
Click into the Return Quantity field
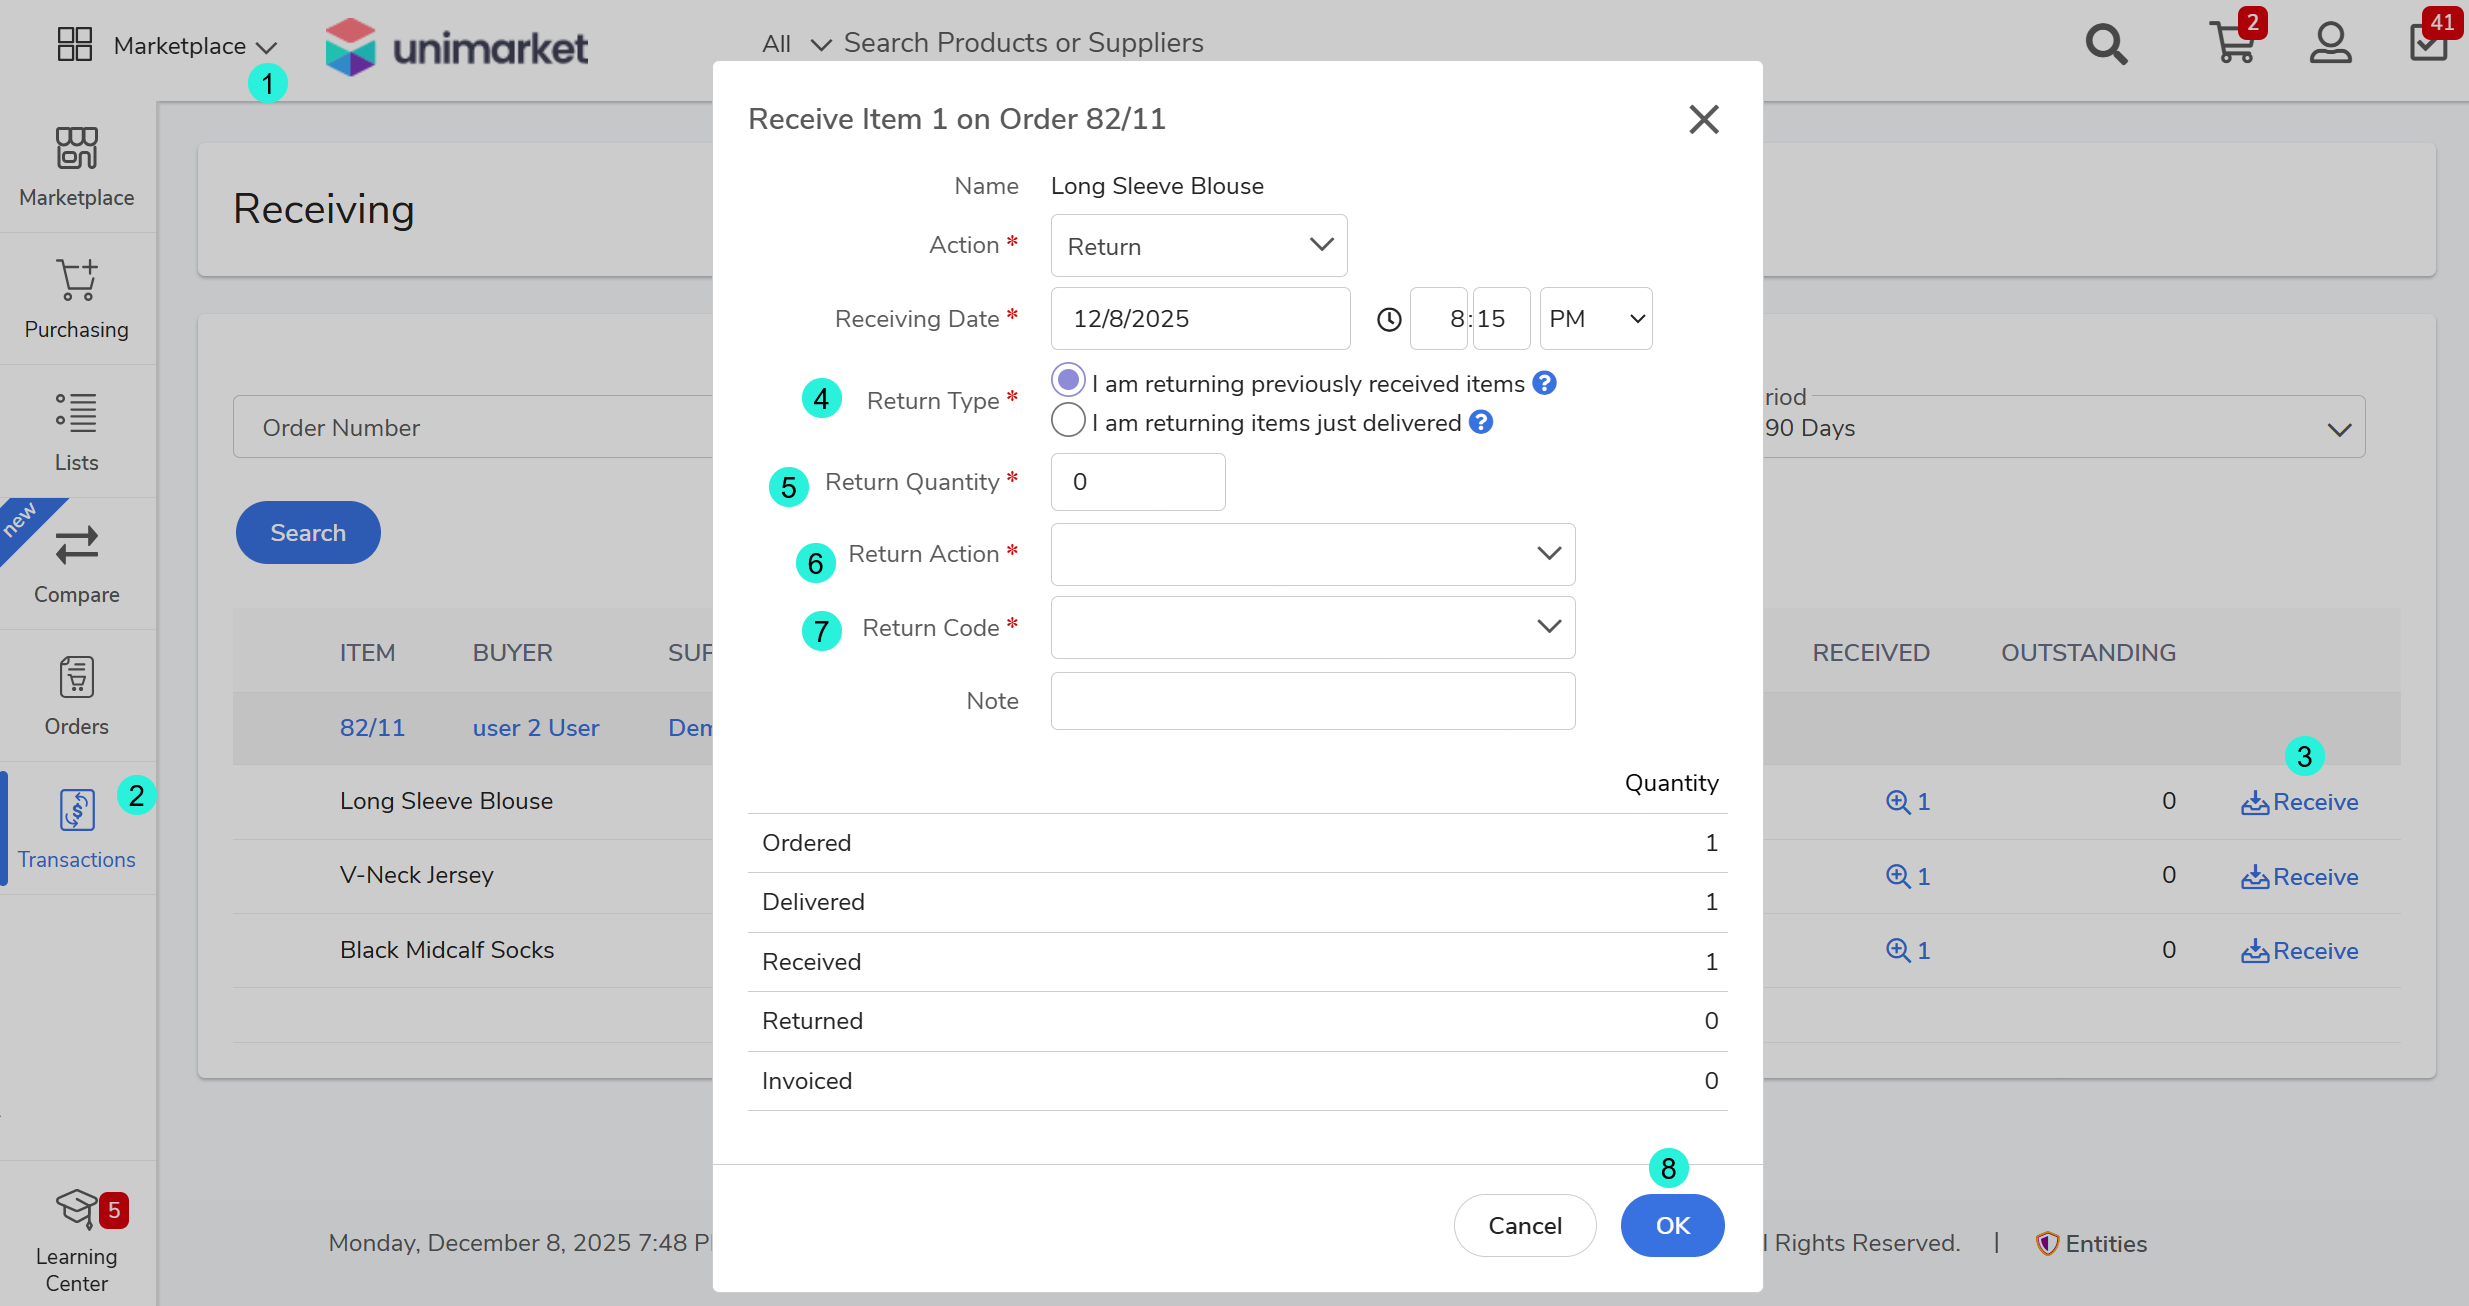1137,482
